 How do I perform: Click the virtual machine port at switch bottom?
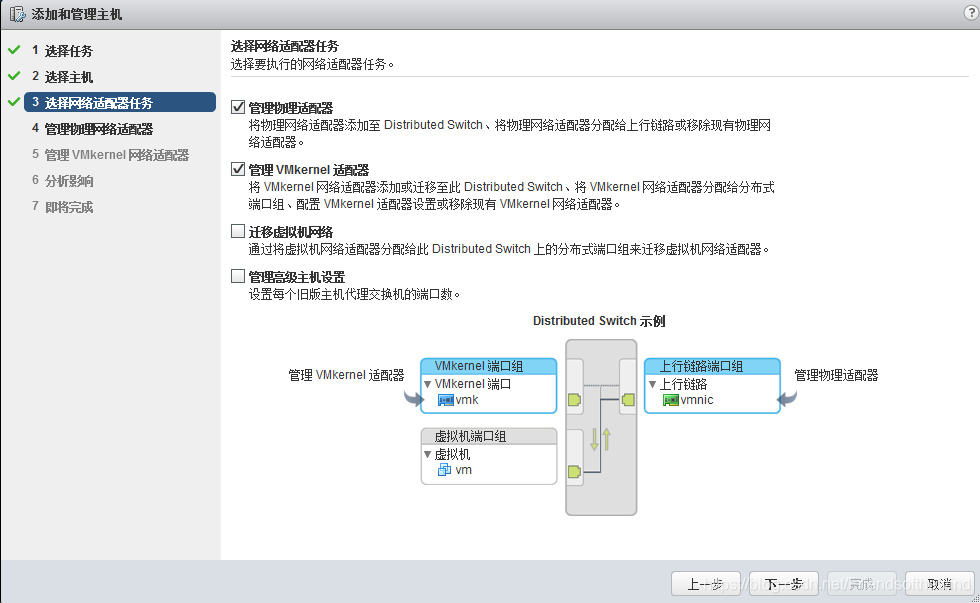click(x=574, y=472)
